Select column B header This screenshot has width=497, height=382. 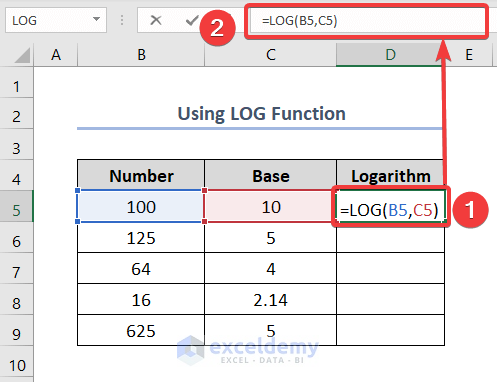point(141,55)
